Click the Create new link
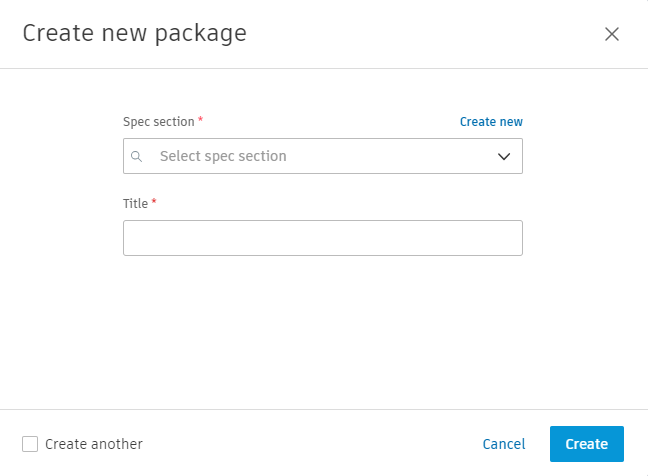Viewport: 648px width, 476px height. [x=491, y=122]
